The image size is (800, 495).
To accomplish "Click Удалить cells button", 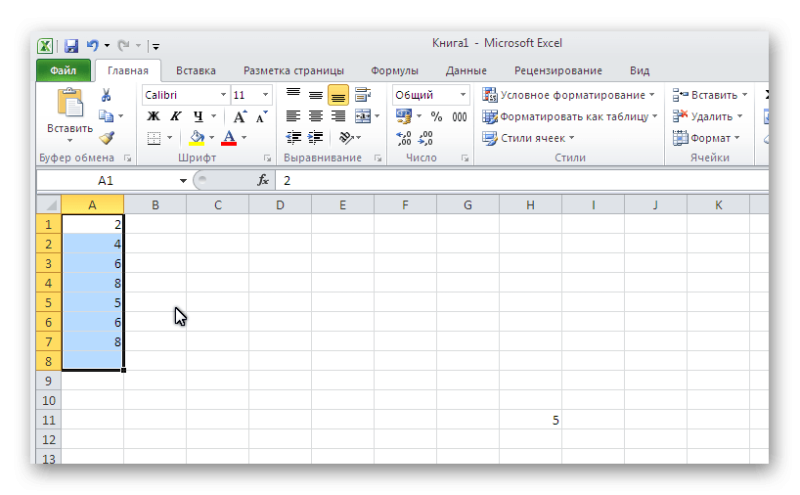I will [707, 116].
